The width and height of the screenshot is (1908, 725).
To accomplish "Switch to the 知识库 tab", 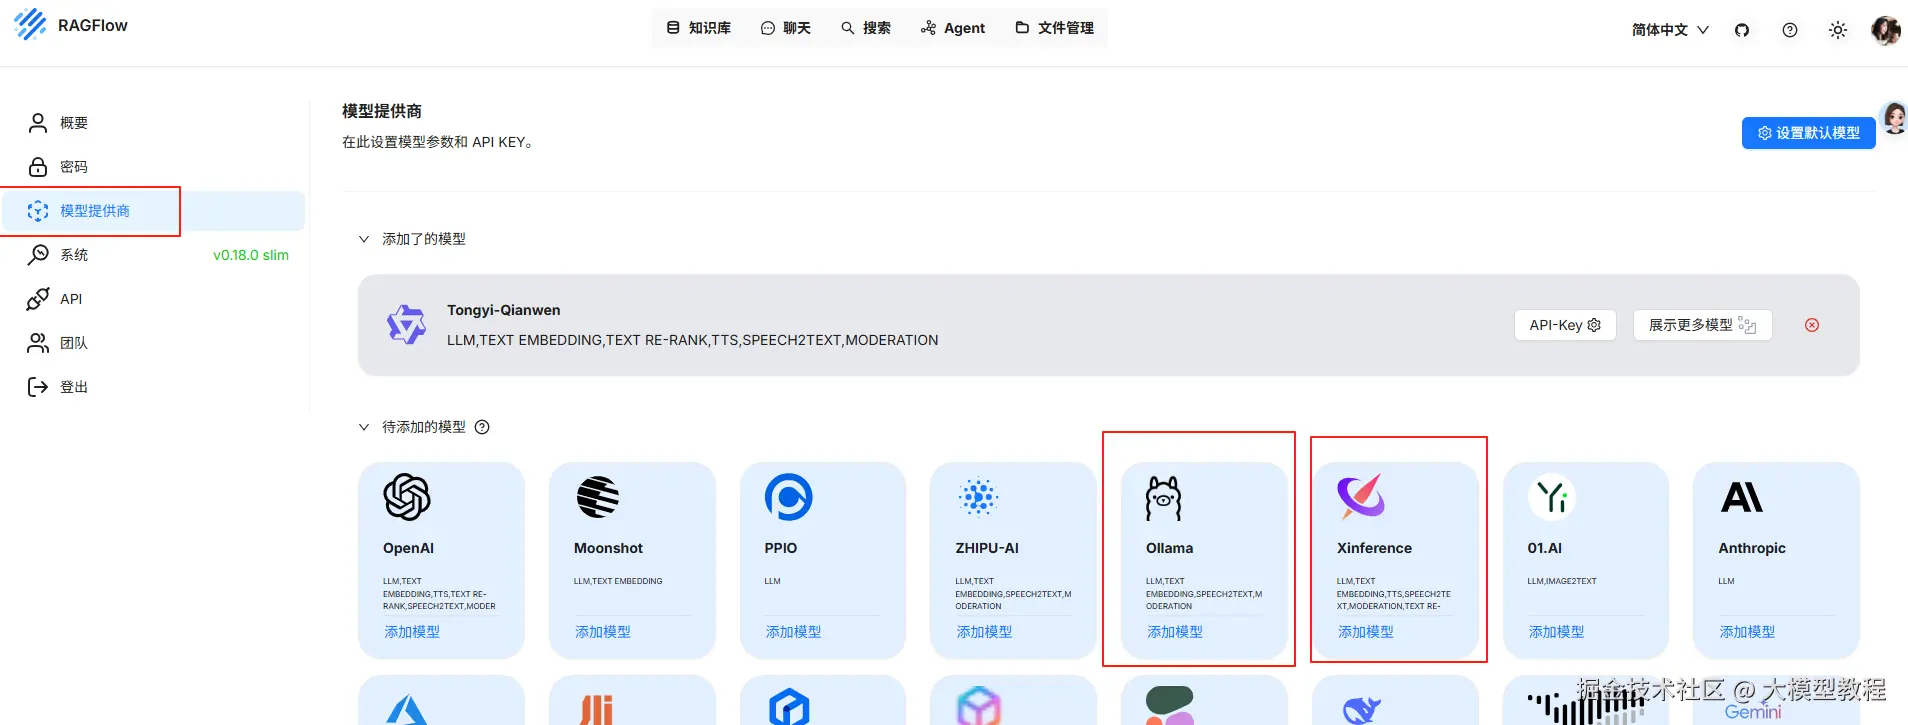I will (x=699, y=28).
